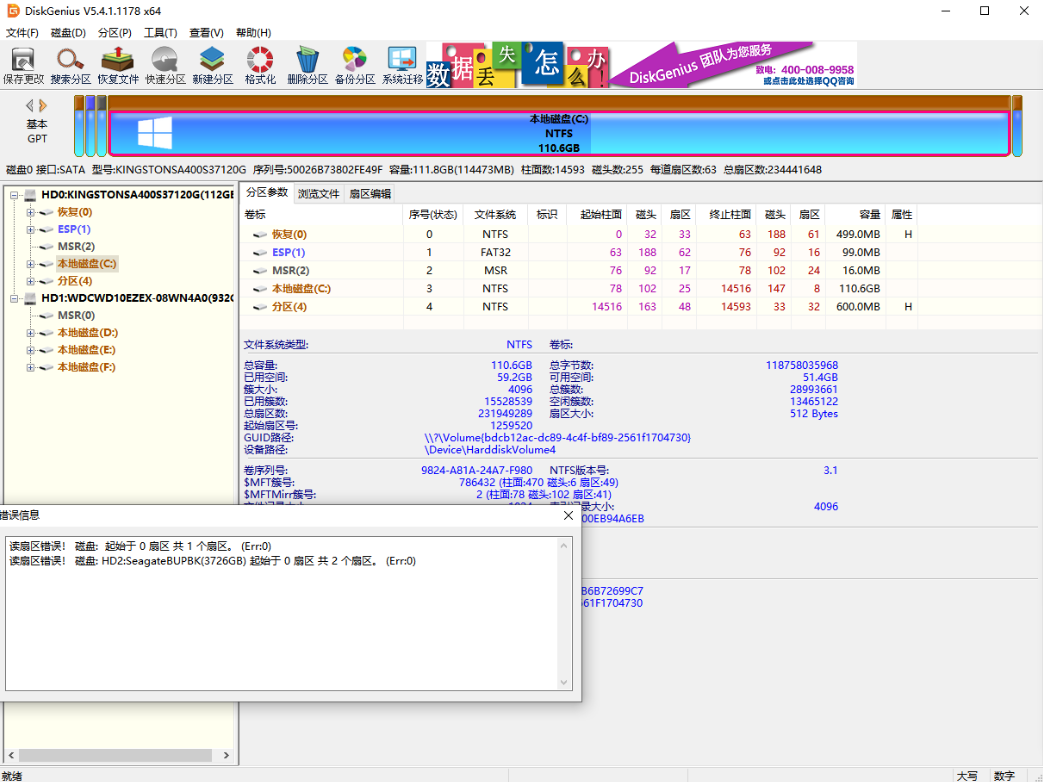Click the 保存更改 save changes toolbar icon
The image size is (1043, 782).
point(23,65)
